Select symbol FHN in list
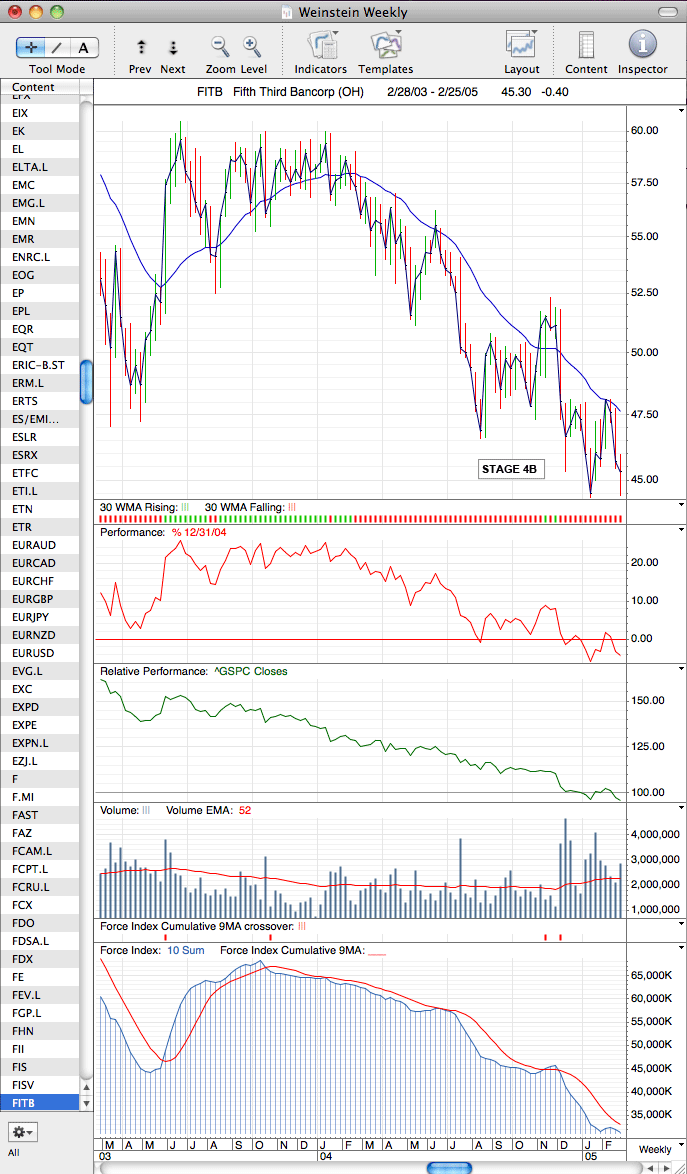This screenshot has width=687, height=1174. (x=39, y=1031)
